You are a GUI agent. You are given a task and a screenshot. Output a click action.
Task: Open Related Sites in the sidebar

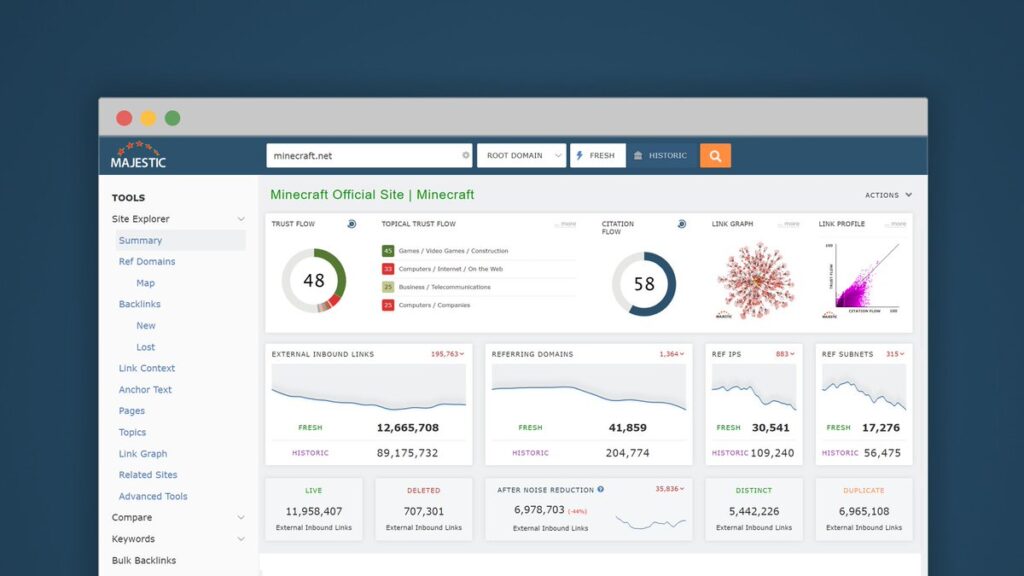(x=148, y=475)
